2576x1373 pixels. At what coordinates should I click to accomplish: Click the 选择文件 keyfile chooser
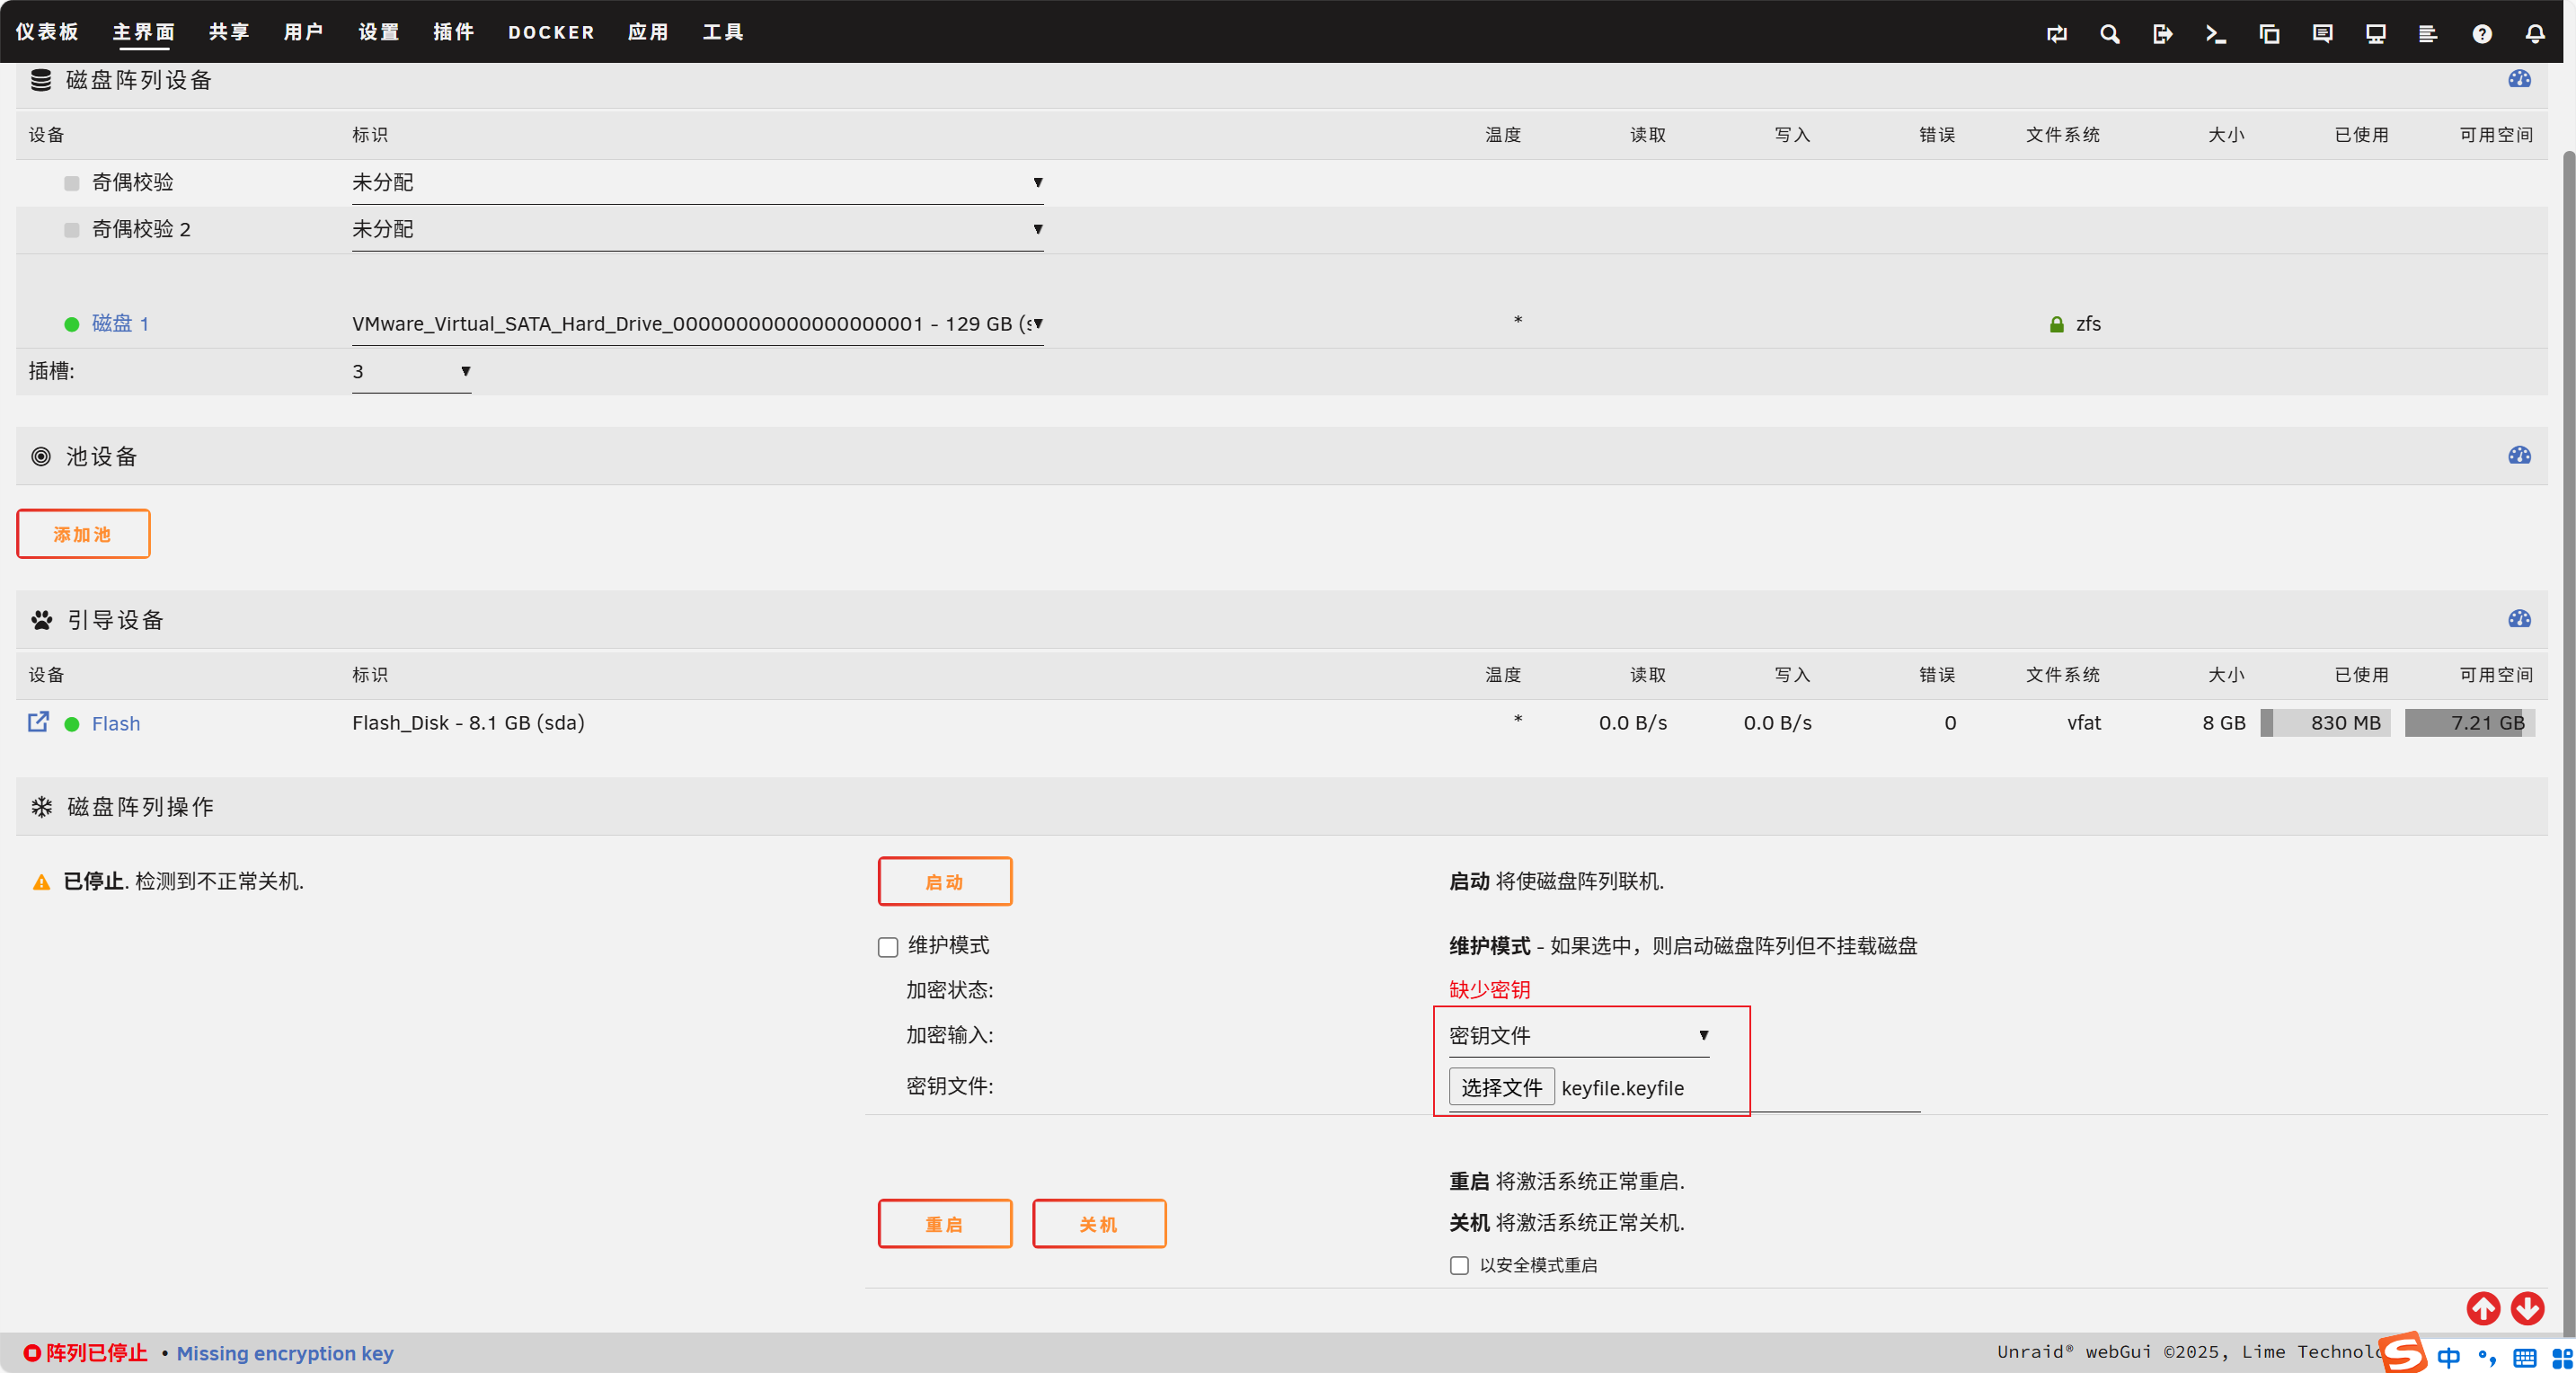1501,1087
